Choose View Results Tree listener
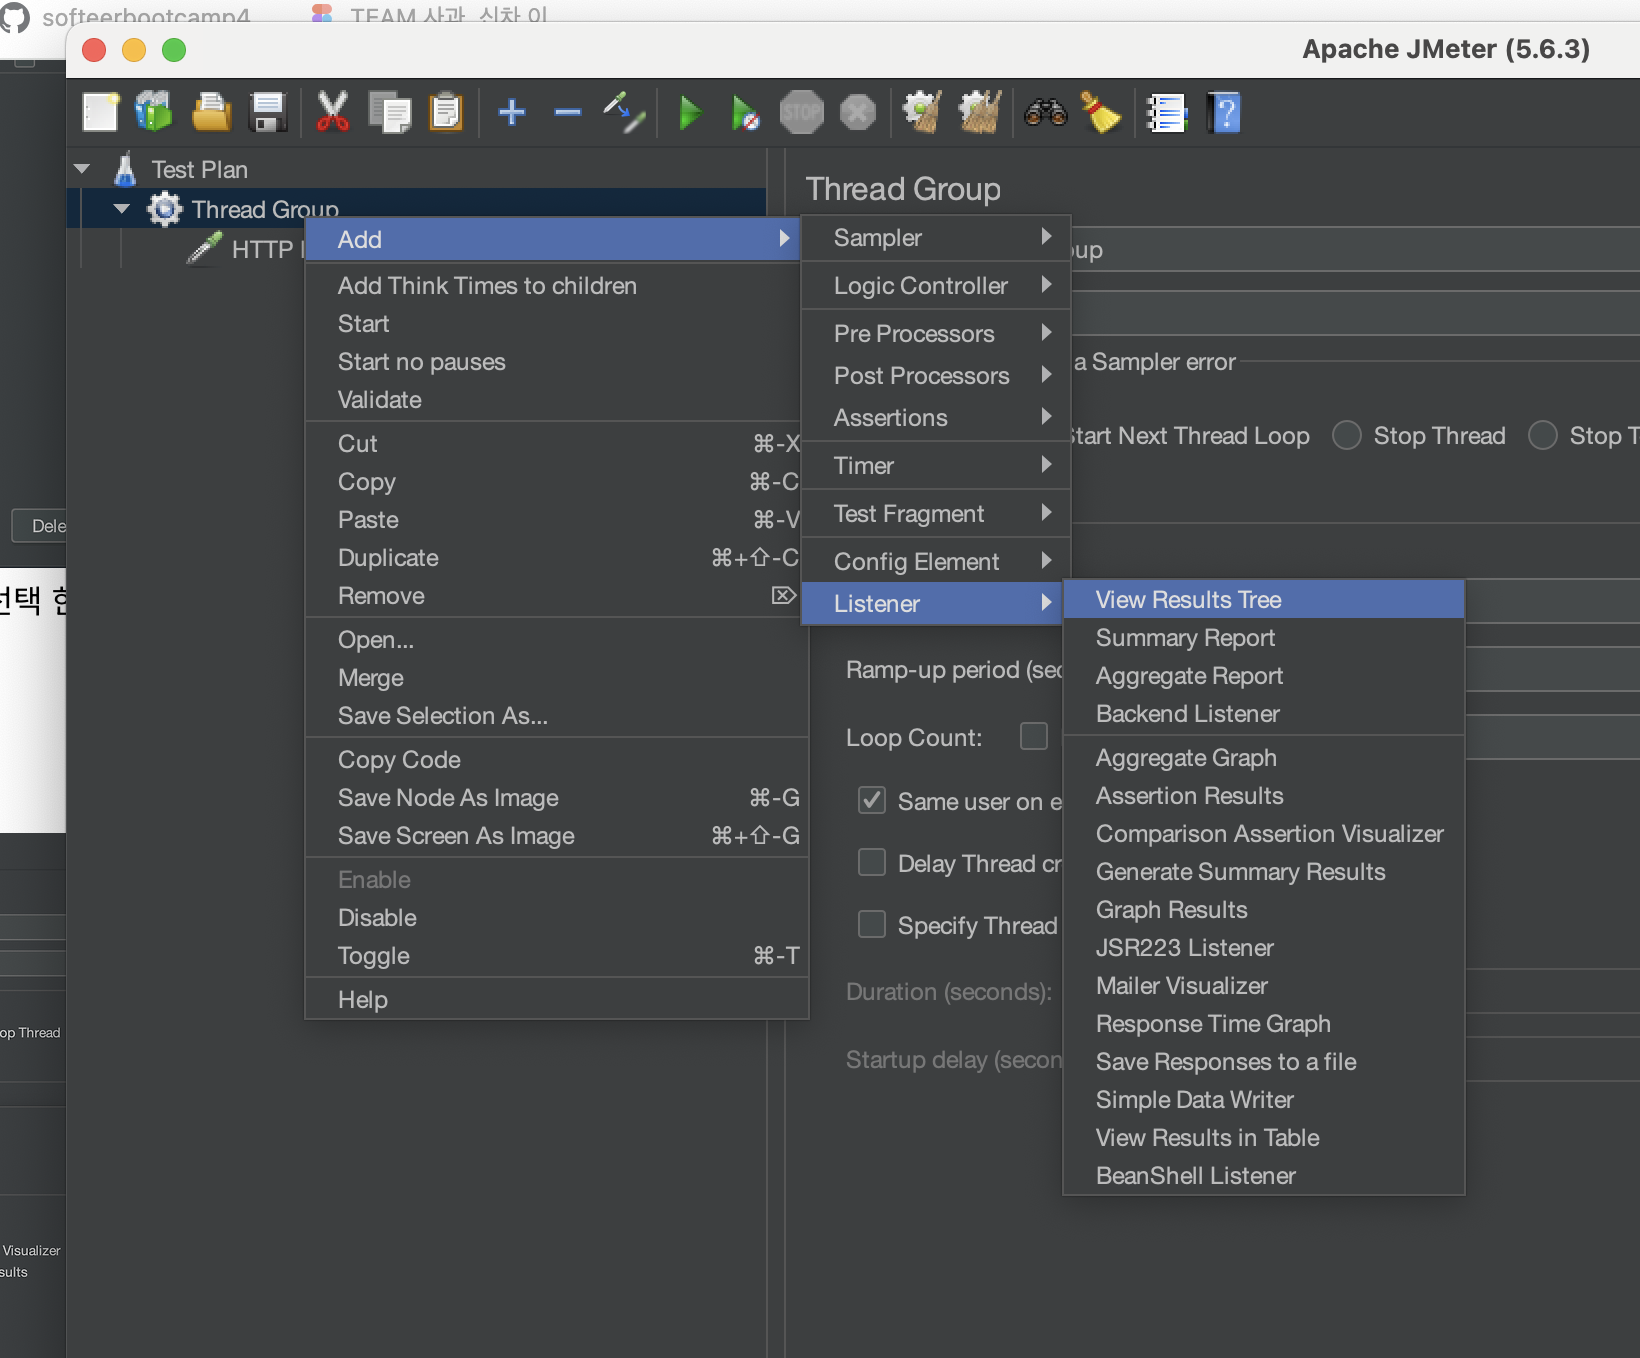1640x1358 pixels. point(1264,599)
